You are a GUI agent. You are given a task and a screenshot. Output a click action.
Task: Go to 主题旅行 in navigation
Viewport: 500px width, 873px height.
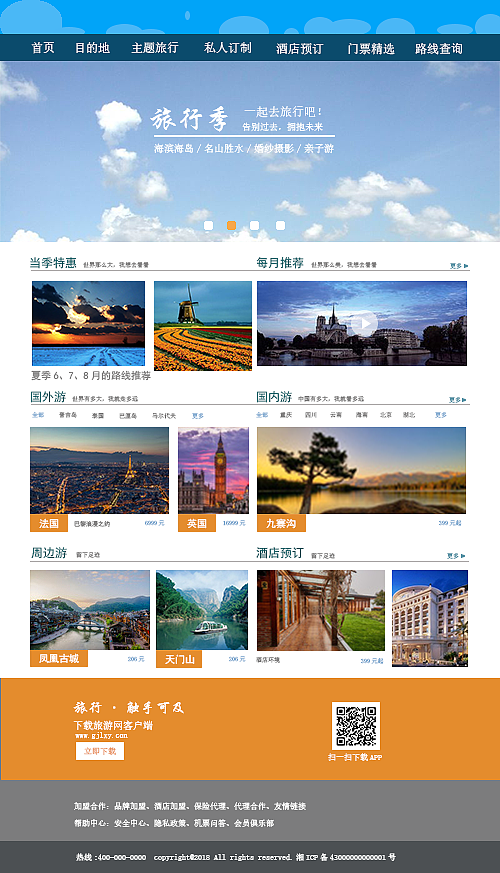tap(155, 48)
